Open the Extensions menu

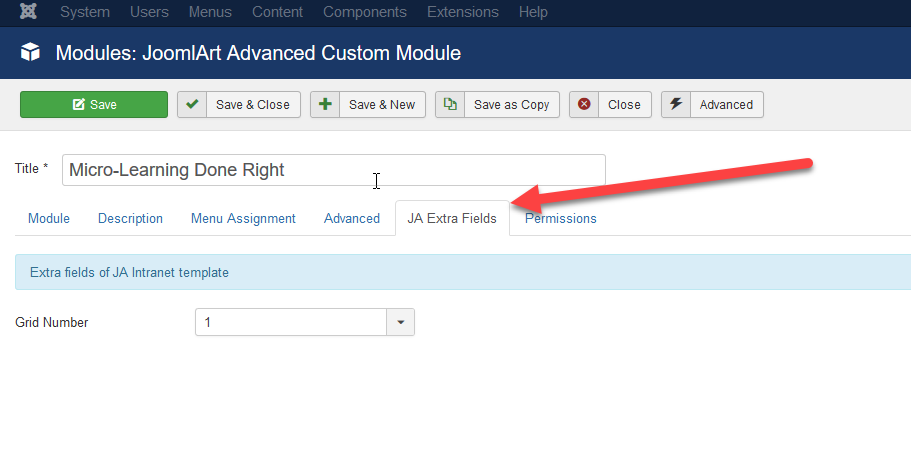tap(462, 12)
